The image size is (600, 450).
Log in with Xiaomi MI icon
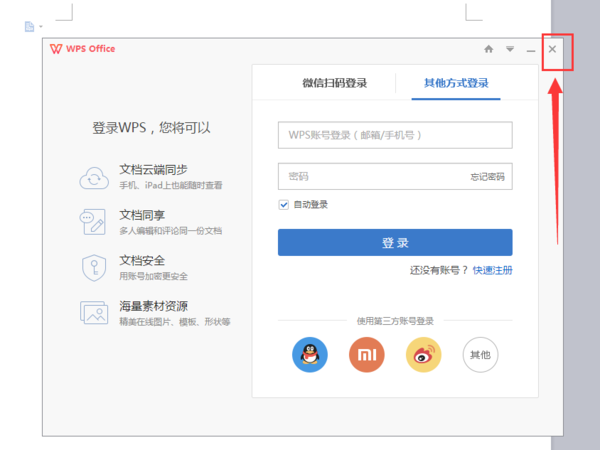click(367, 355)
